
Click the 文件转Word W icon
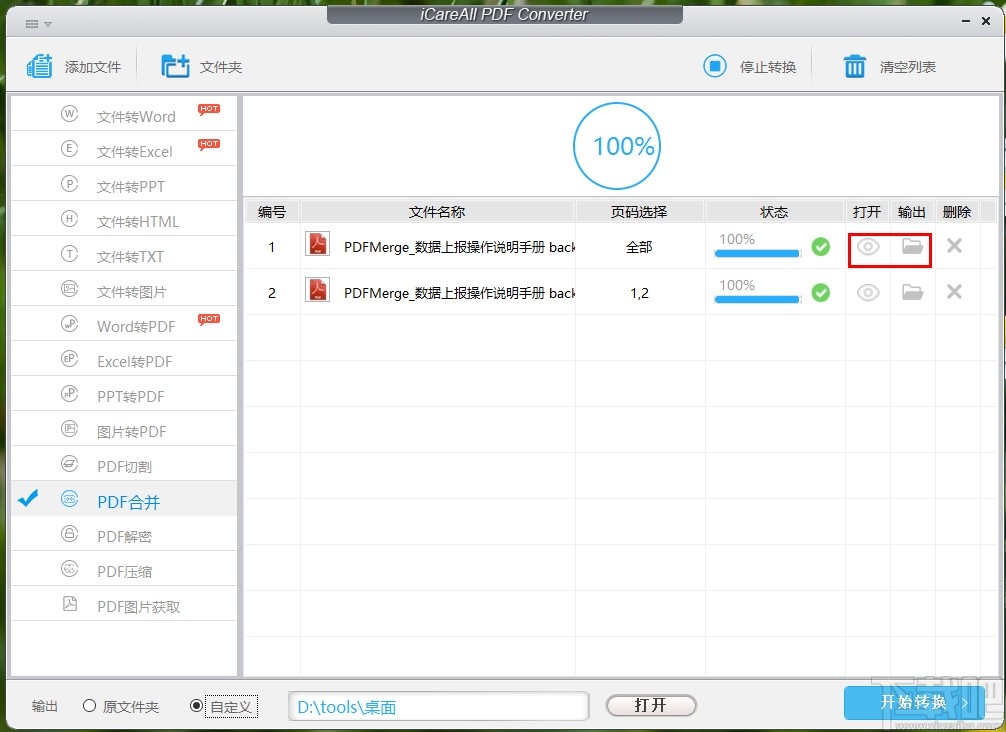pos(69,114)
